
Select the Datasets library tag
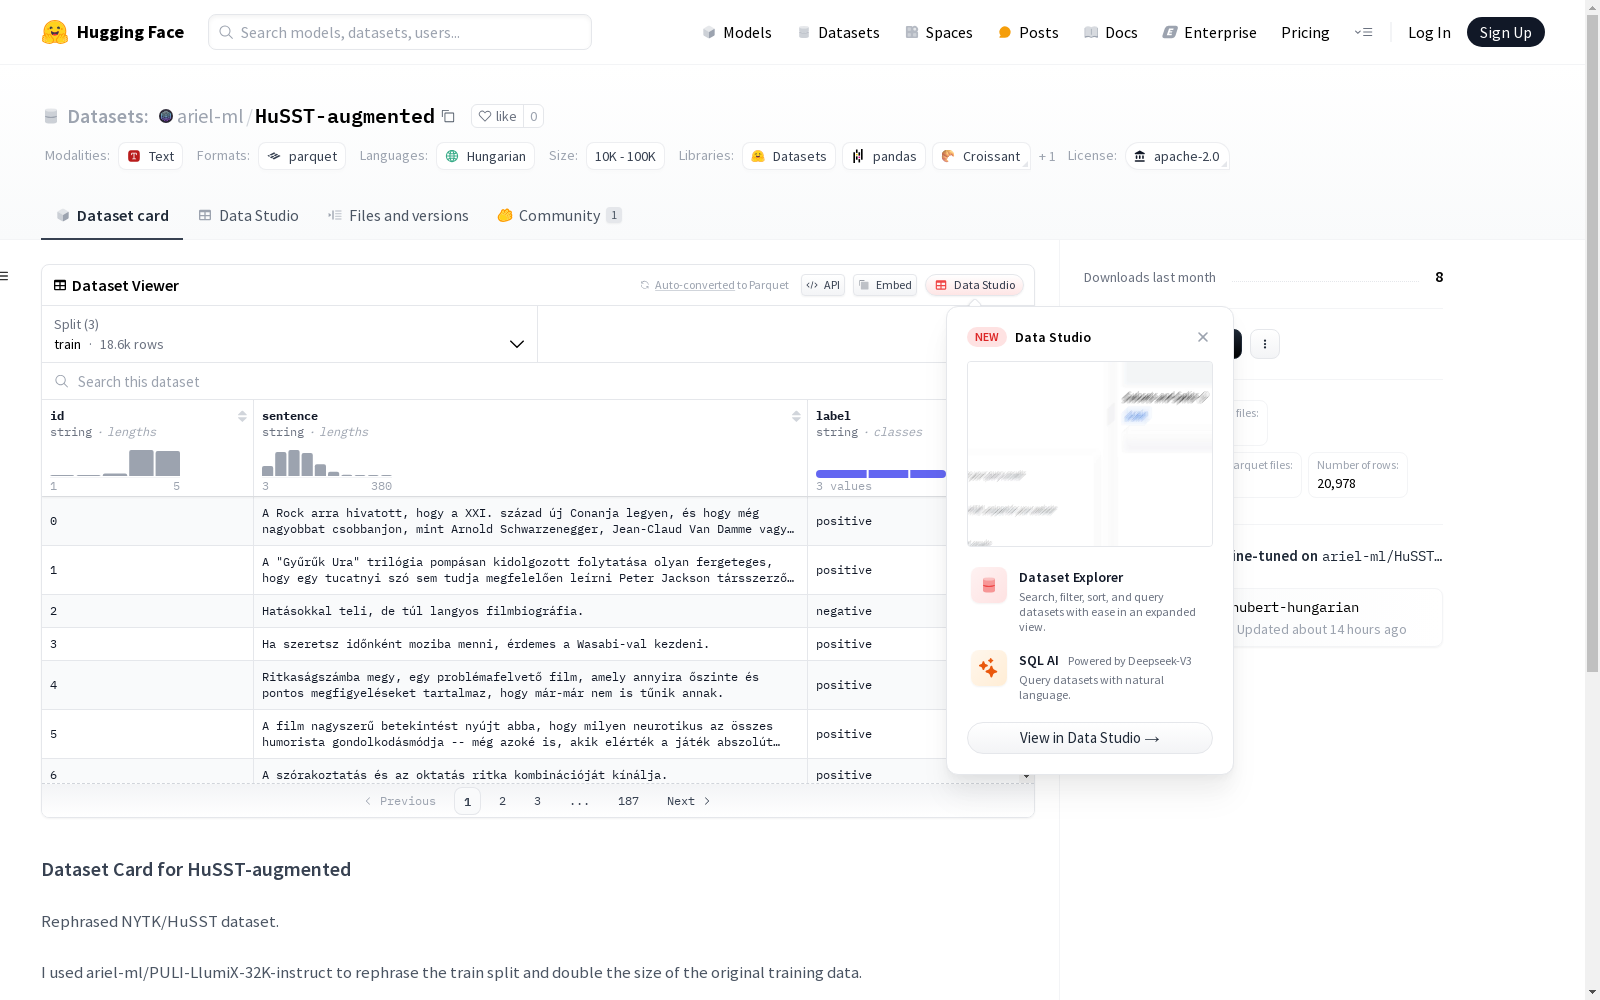point(789,156)
